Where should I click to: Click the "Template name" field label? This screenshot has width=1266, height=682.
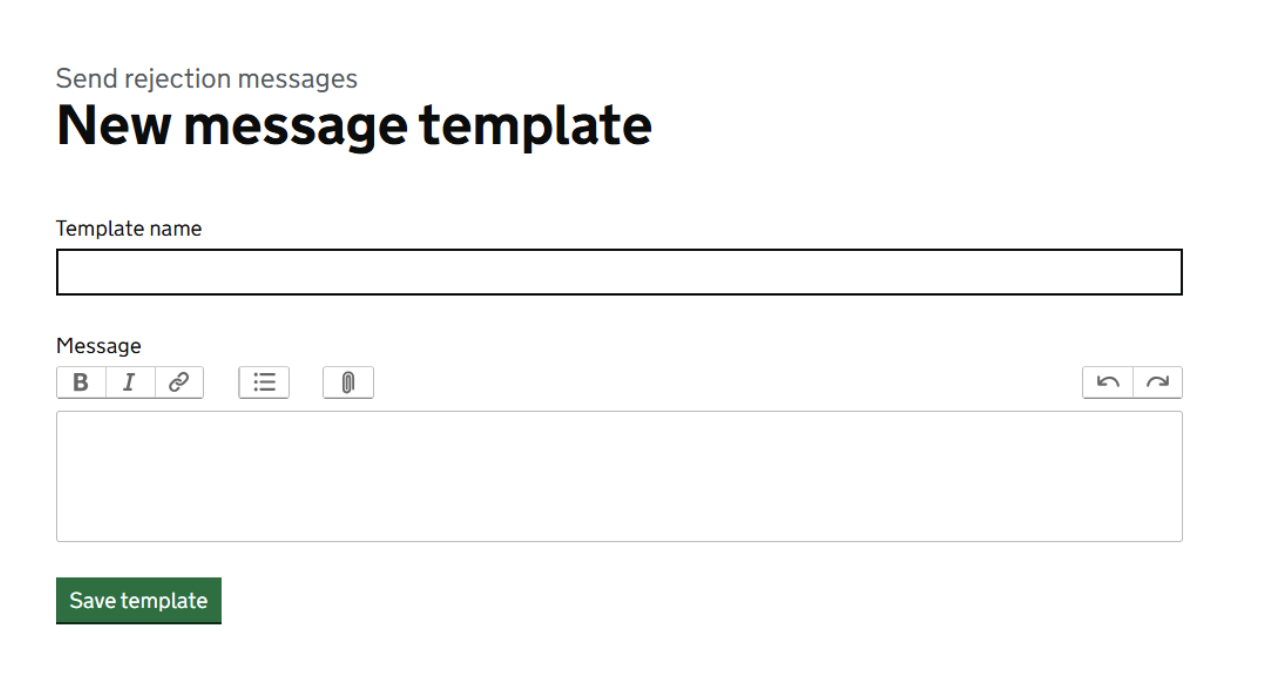coord(129,228)
